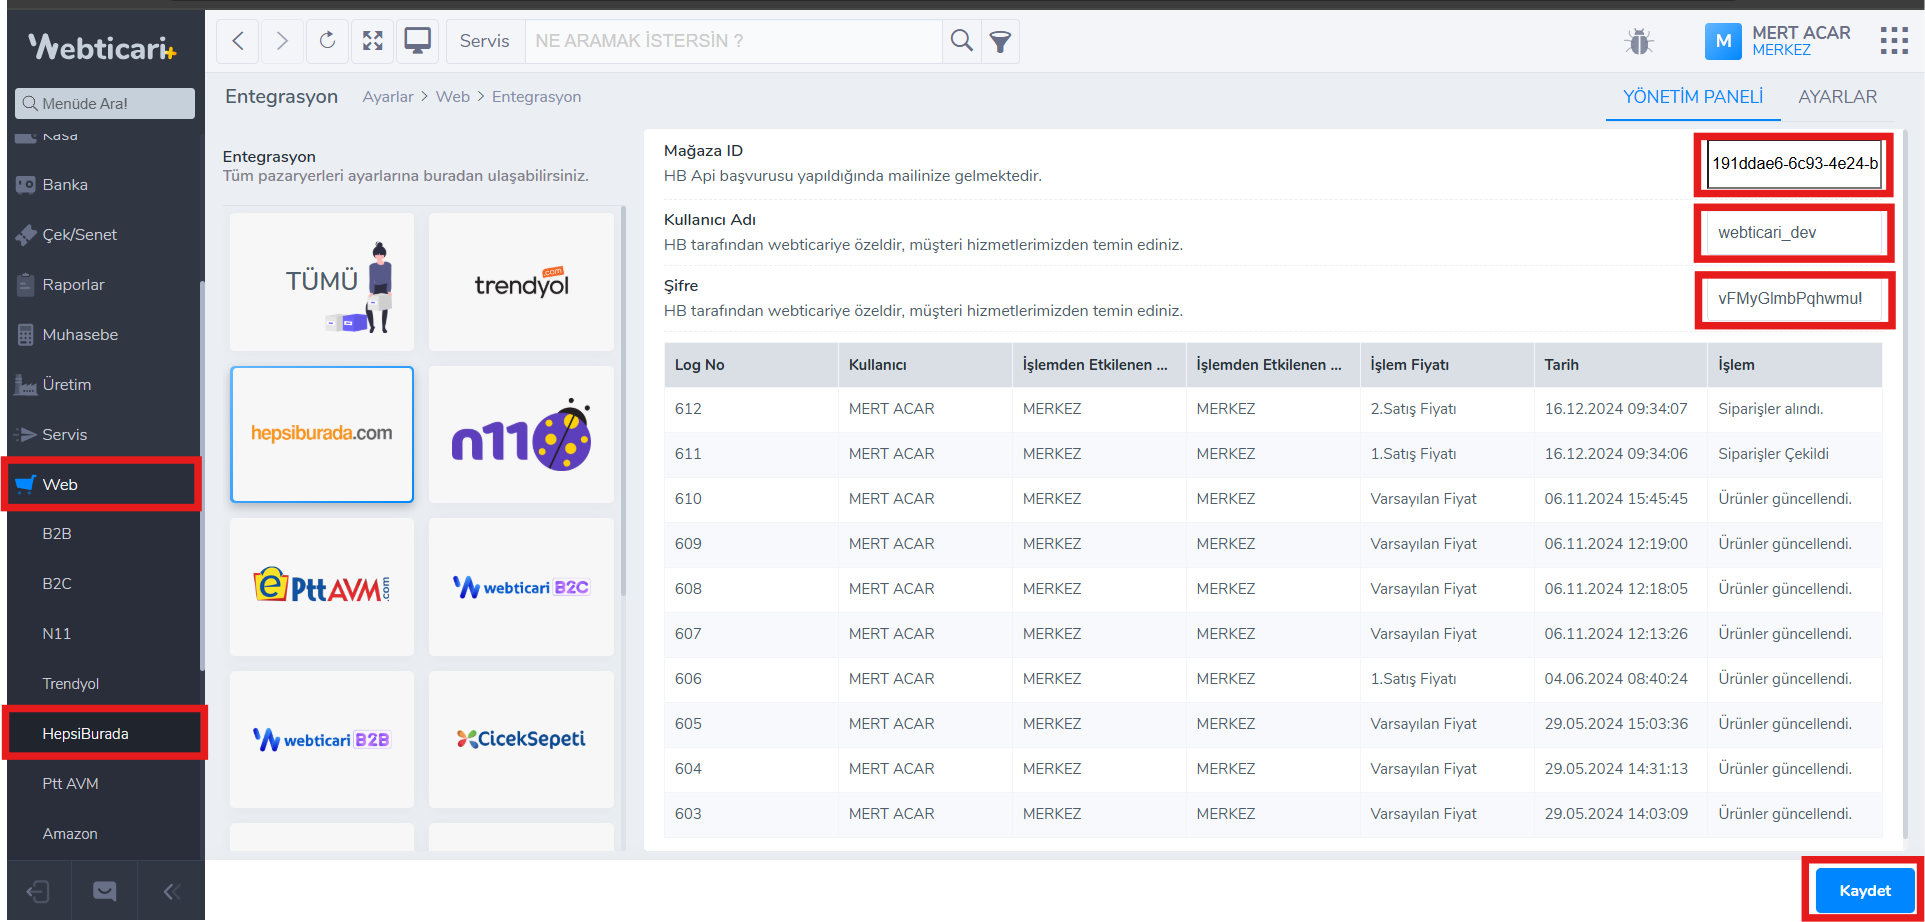Click the refresh icon in toolbar
Viewport: 1925px width, 922px height.
click(x=327, y=41)
